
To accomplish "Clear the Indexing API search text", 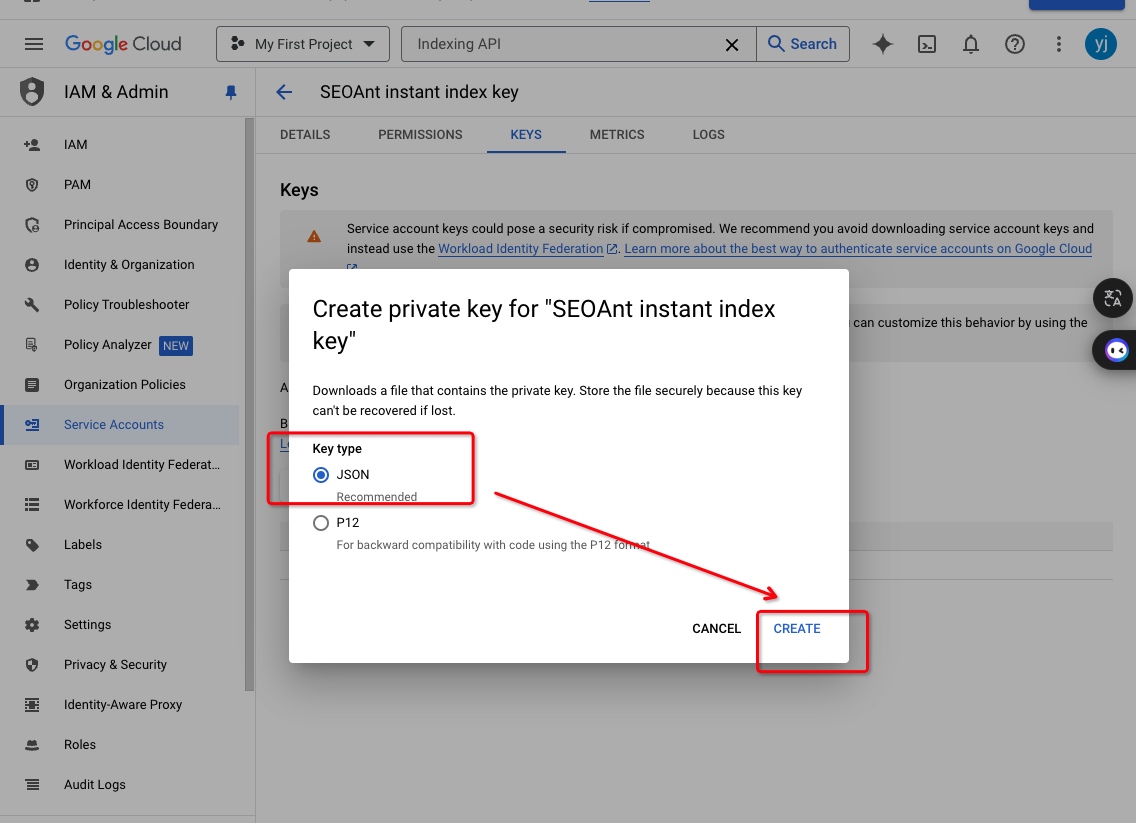I will click(x=732, y=45).
